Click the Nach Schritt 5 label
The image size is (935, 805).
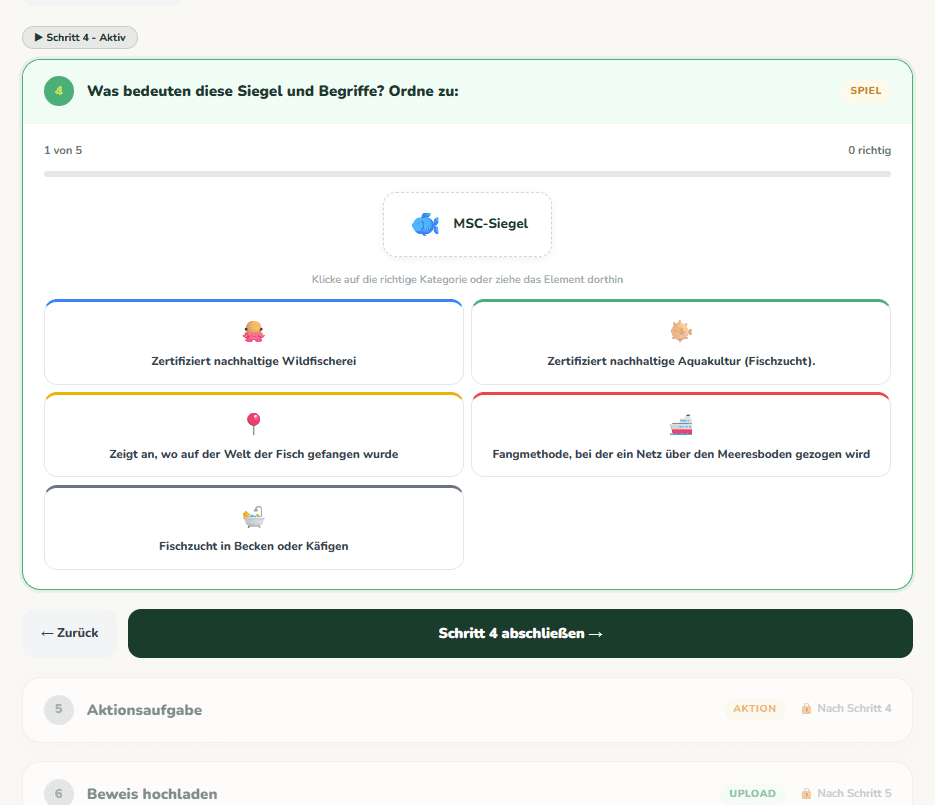pos(854,794)
